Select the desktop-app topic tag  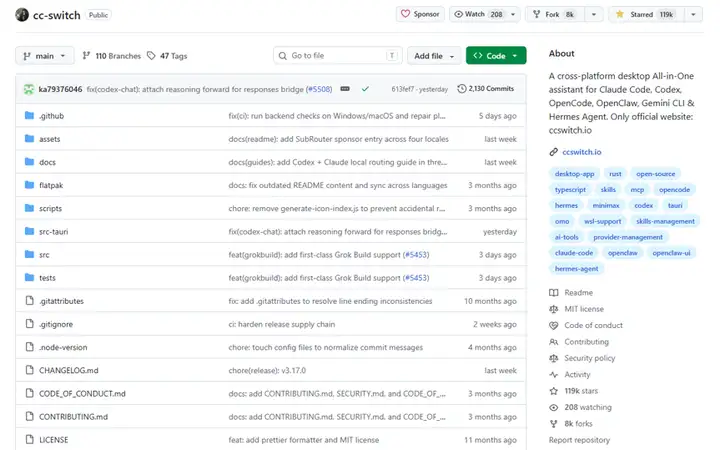coord(574,174)
